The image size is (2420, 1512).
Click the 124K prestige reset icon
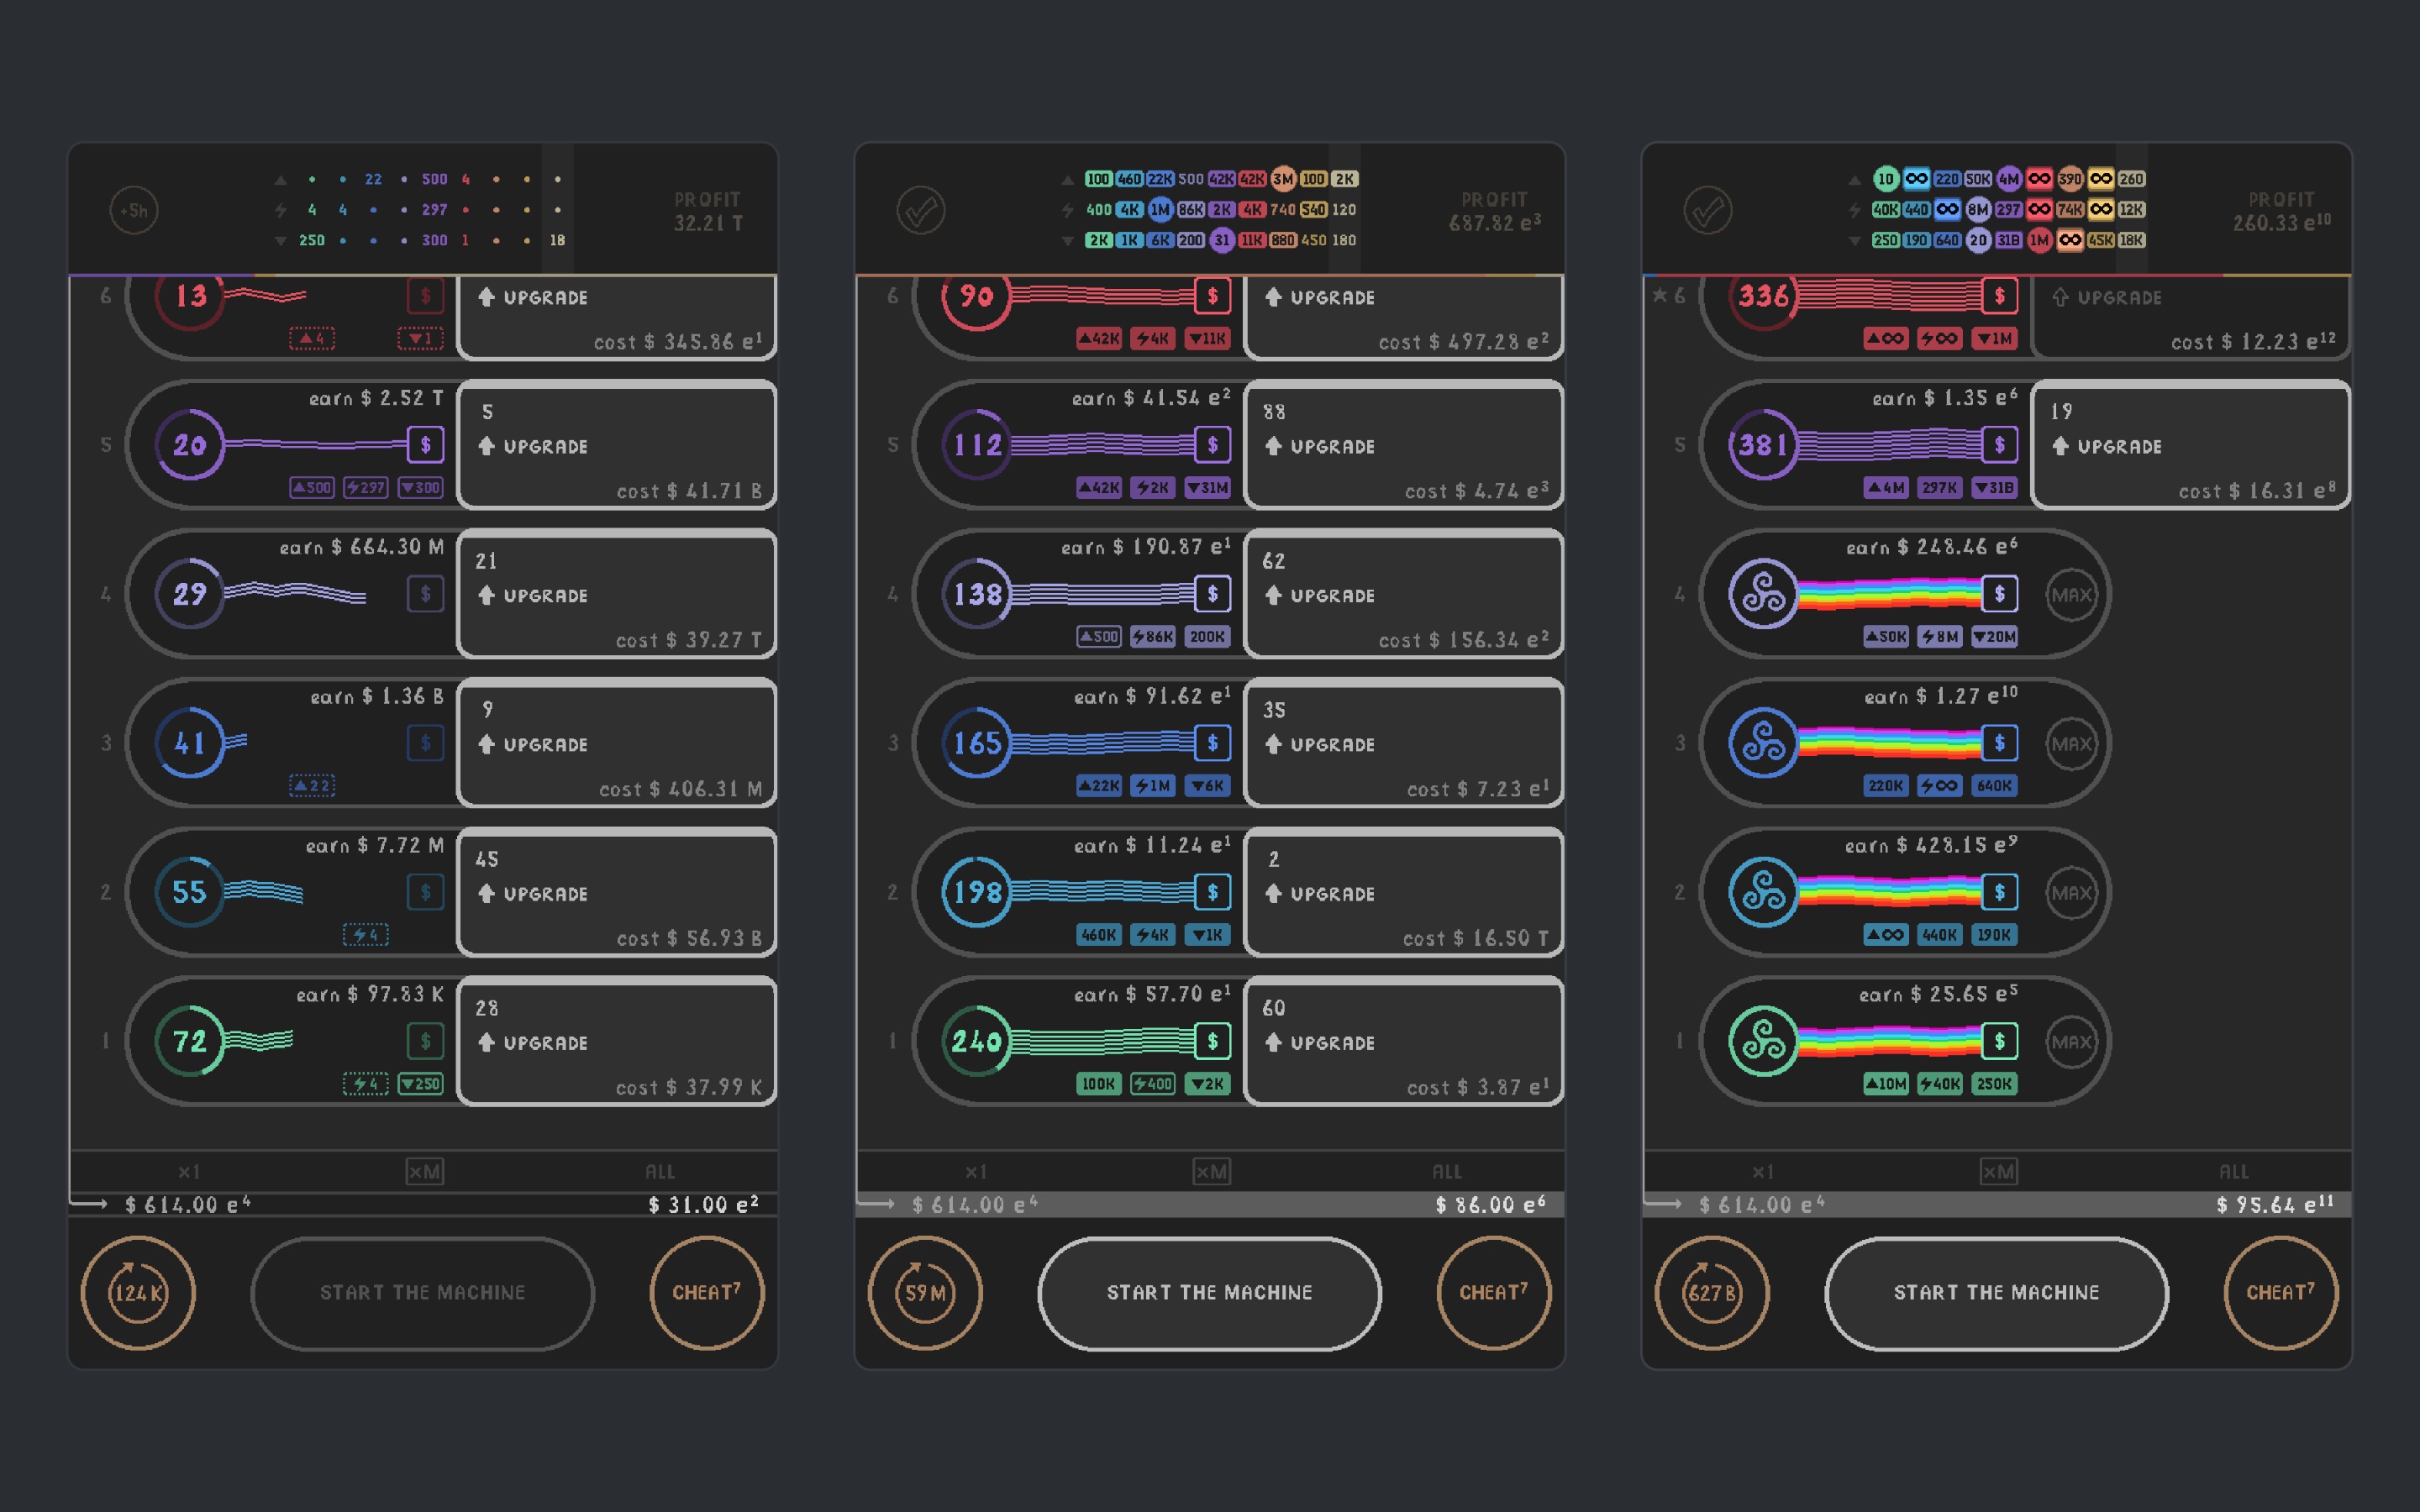coord(138,1293)
